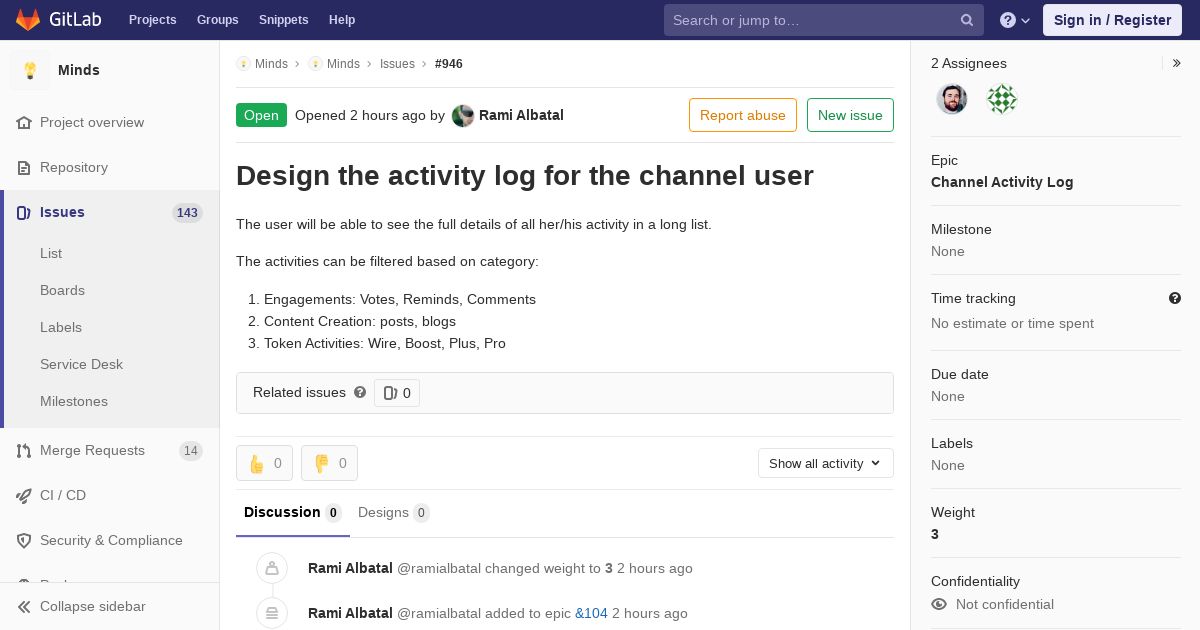Open the Groups menu
The image size is (1200, 630).
pos(218,20)
